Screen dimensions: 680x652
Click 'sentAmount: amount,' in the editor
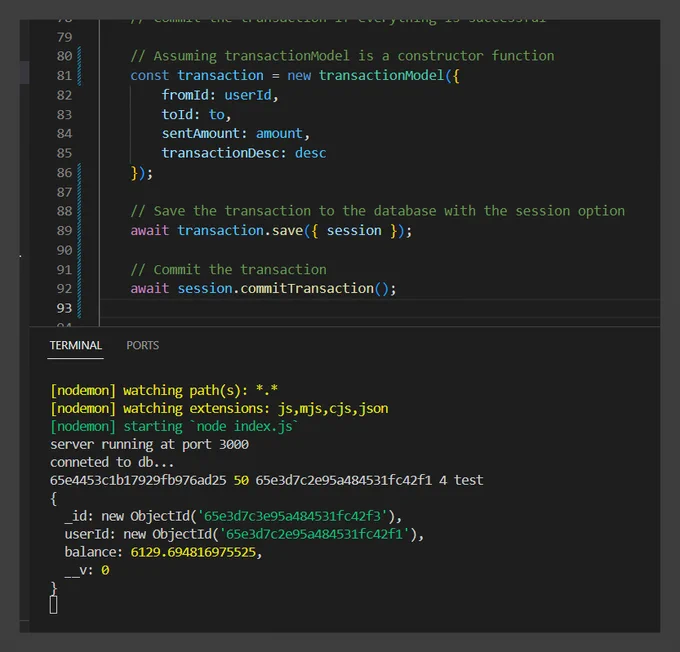236,134
